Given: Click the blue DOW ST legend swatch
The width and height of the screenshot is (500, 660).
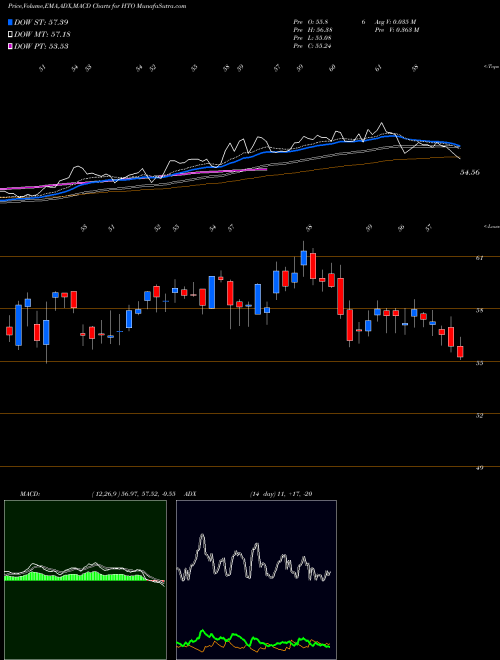Looking at the screenshot, I should pos(10,22).
